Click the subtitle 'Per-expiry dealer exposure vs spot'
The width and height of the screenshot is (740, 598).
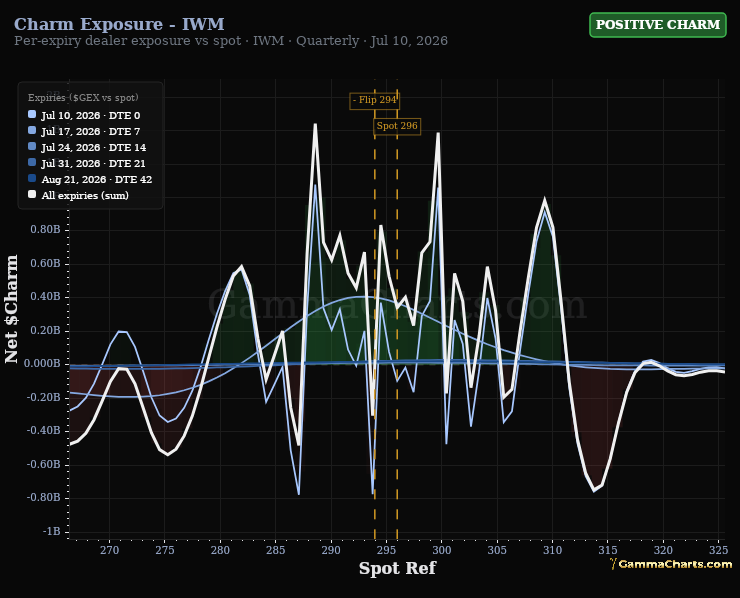pyautogui.click(x=127, y=41)
